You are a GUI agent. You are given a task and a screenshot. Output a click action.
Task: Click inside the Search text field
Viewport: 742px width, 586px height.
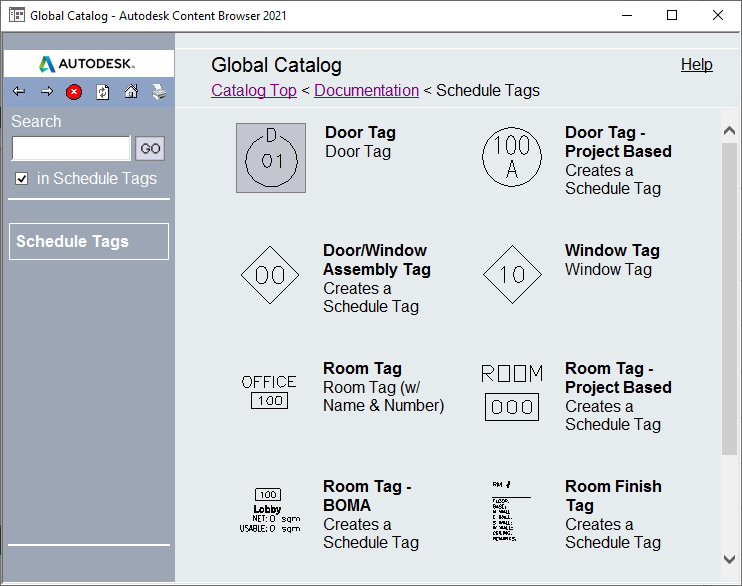(71, 149)
